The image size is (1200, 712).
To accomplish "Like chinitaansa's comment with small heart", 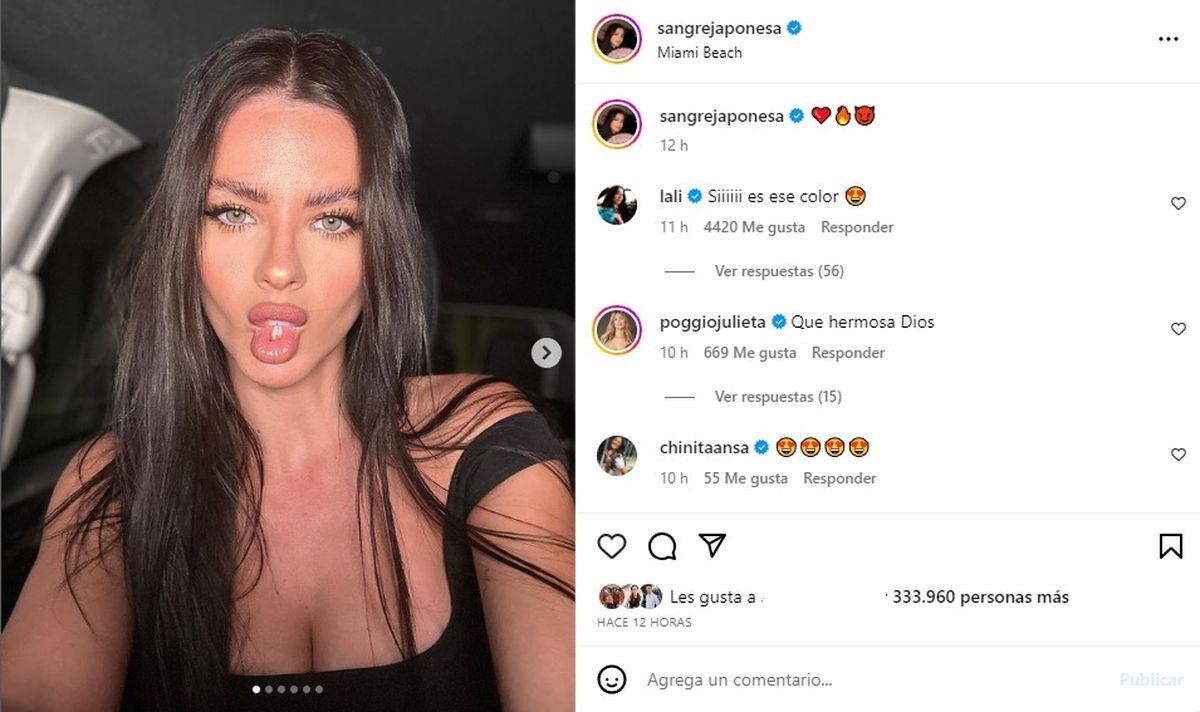I will pos(1178,455).
